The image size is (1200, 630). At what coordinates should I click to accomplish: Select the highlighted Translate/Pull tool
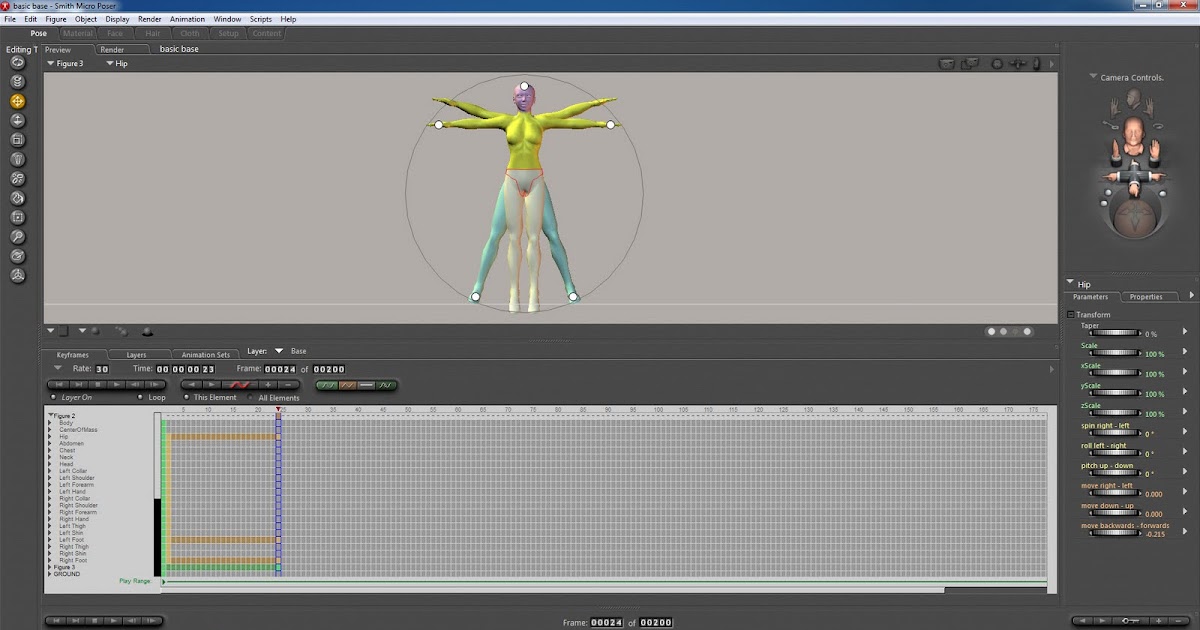point(18,101)
